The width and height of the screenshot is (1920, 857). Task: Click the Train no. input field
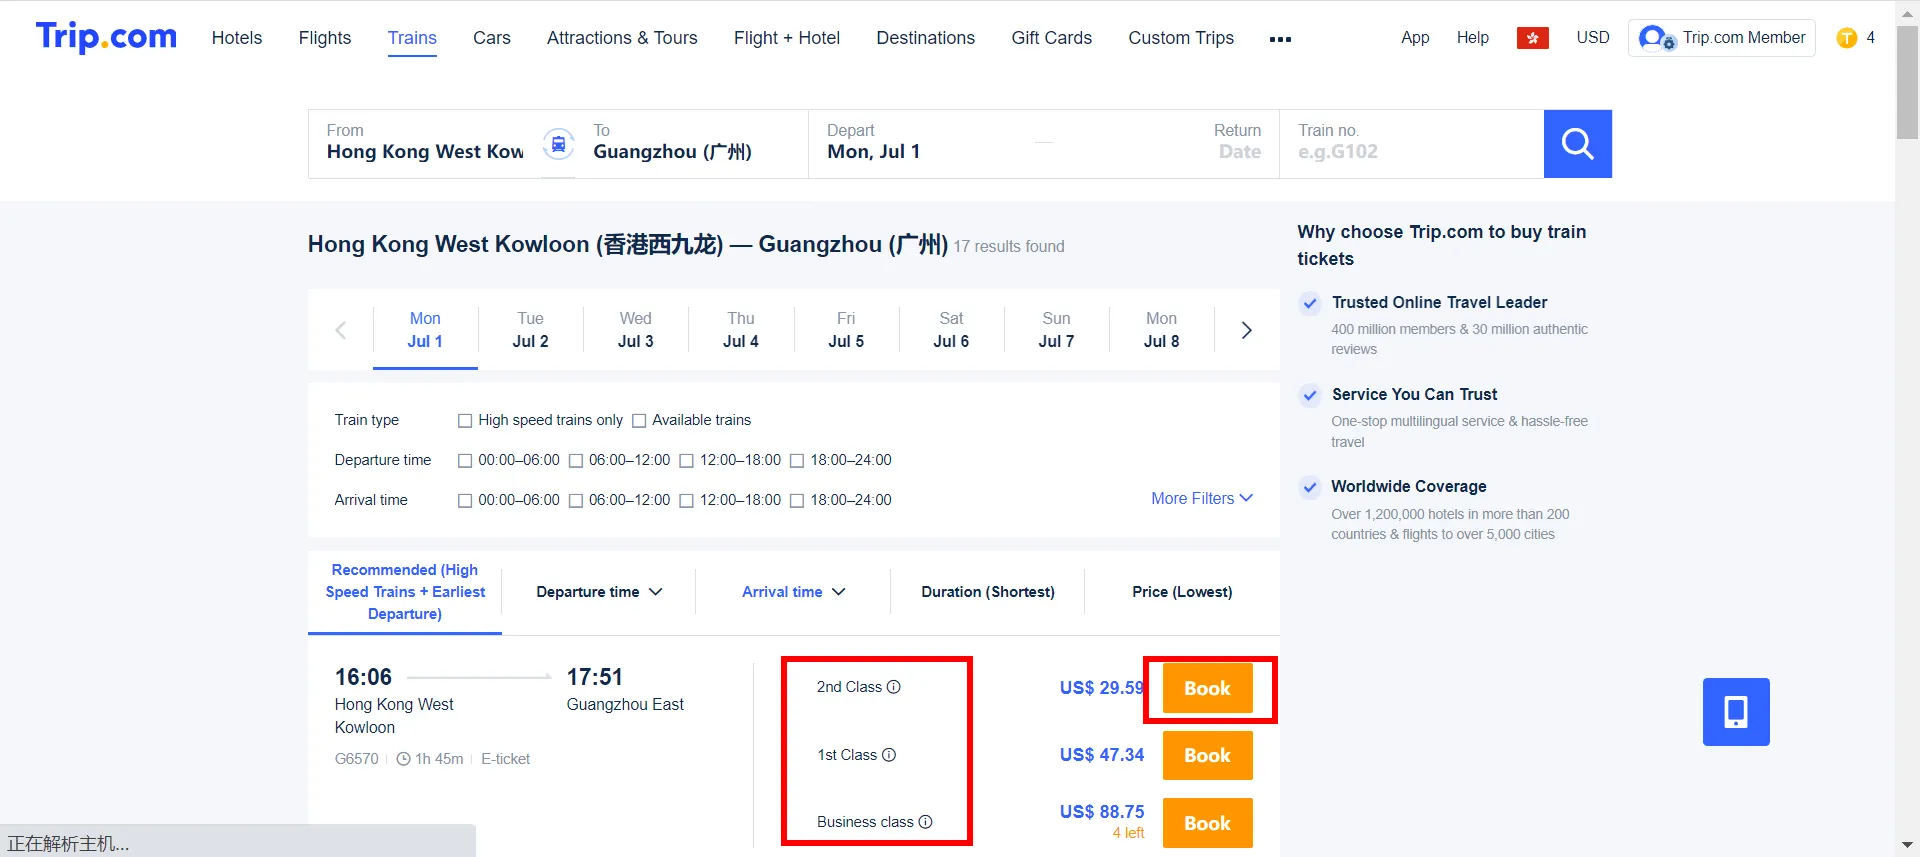coord(1411,144)
